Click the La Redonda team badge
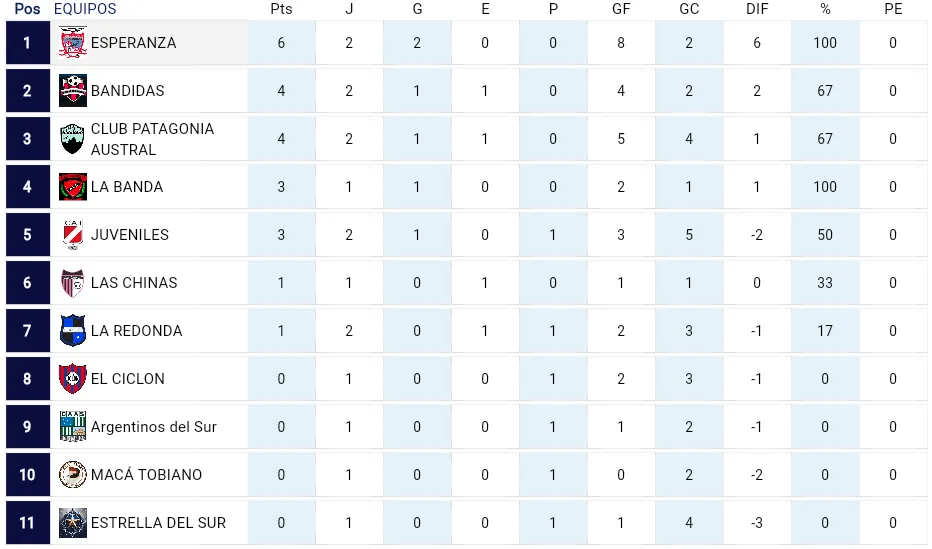Image resolution: width=932 pixels, height=549 pixels. (72, 331)
